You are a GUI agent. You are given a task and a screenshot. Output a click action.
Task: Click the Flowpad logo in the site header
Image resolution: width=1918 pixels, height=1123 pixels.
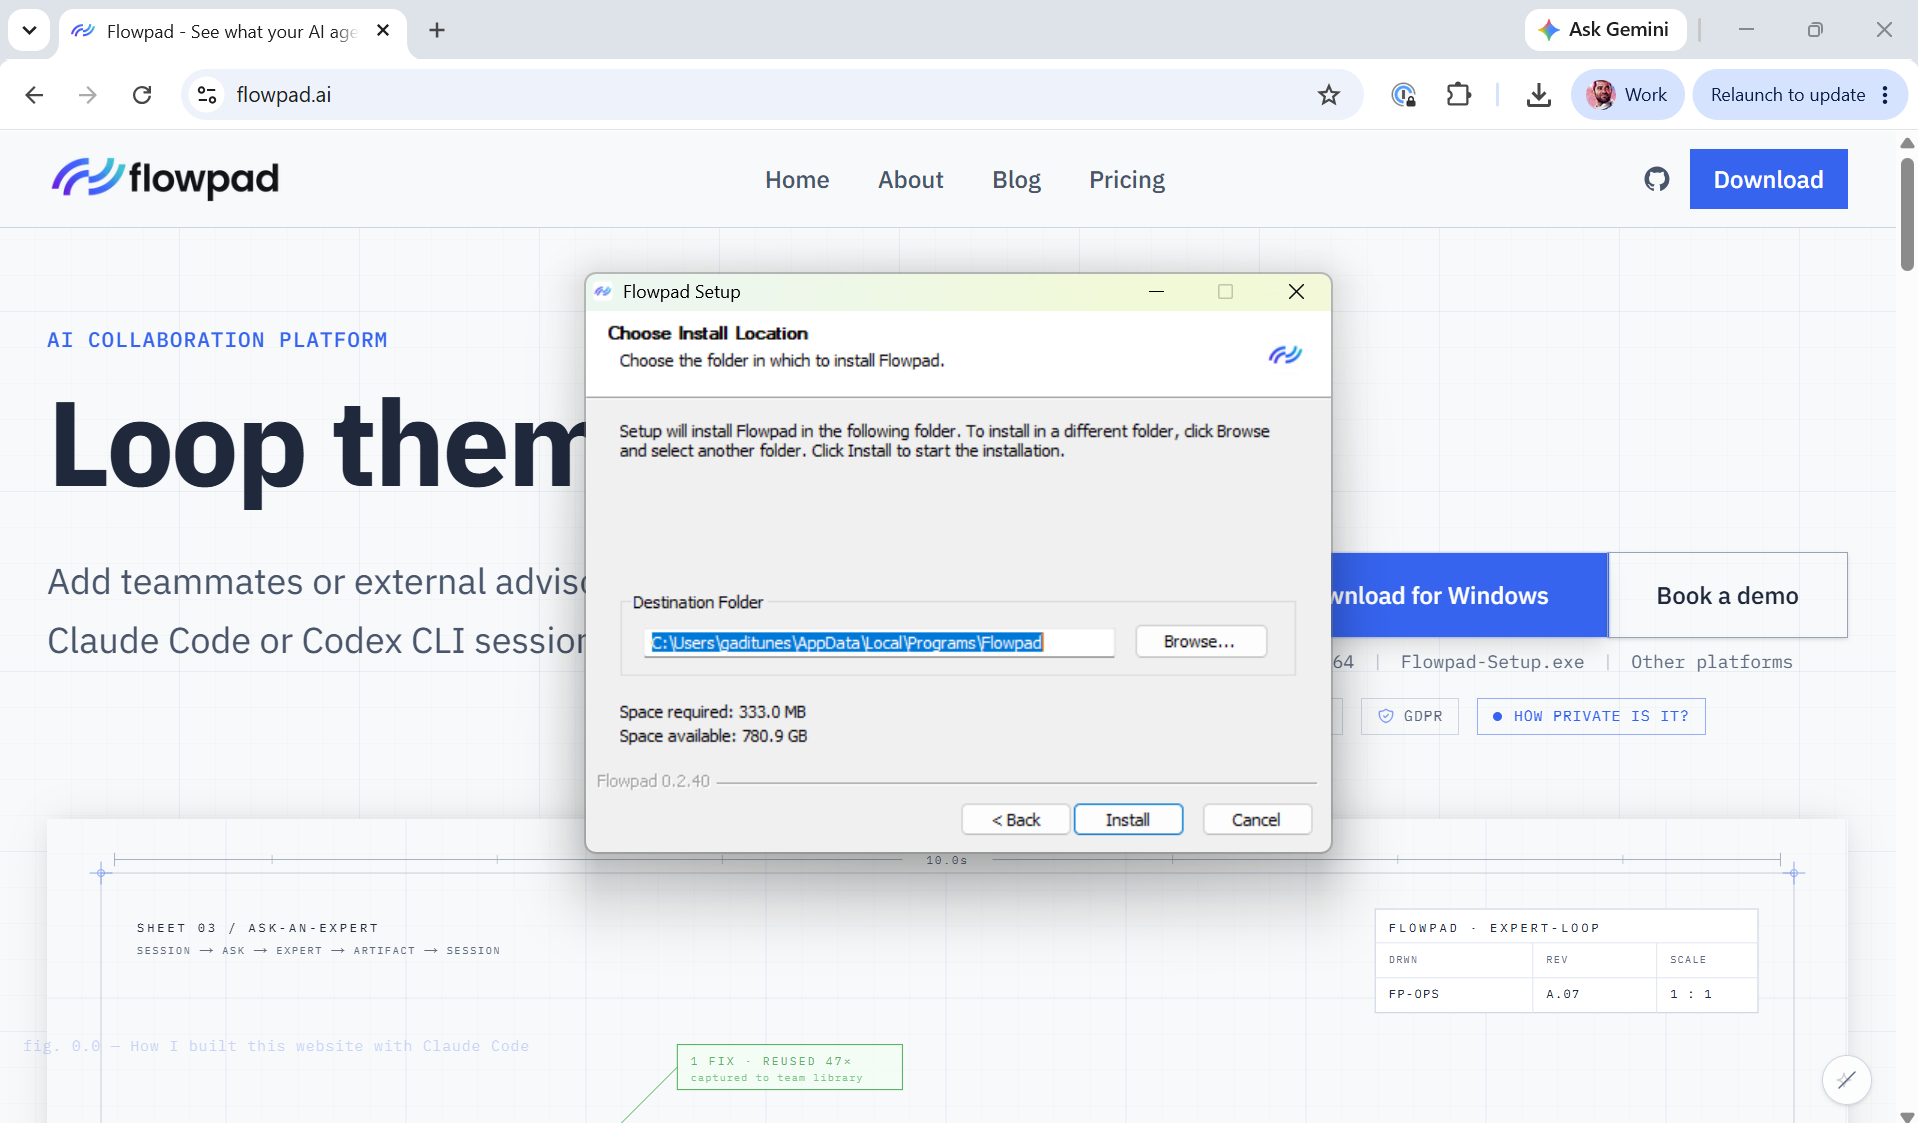pyautogui.click(x=165, y=179)
